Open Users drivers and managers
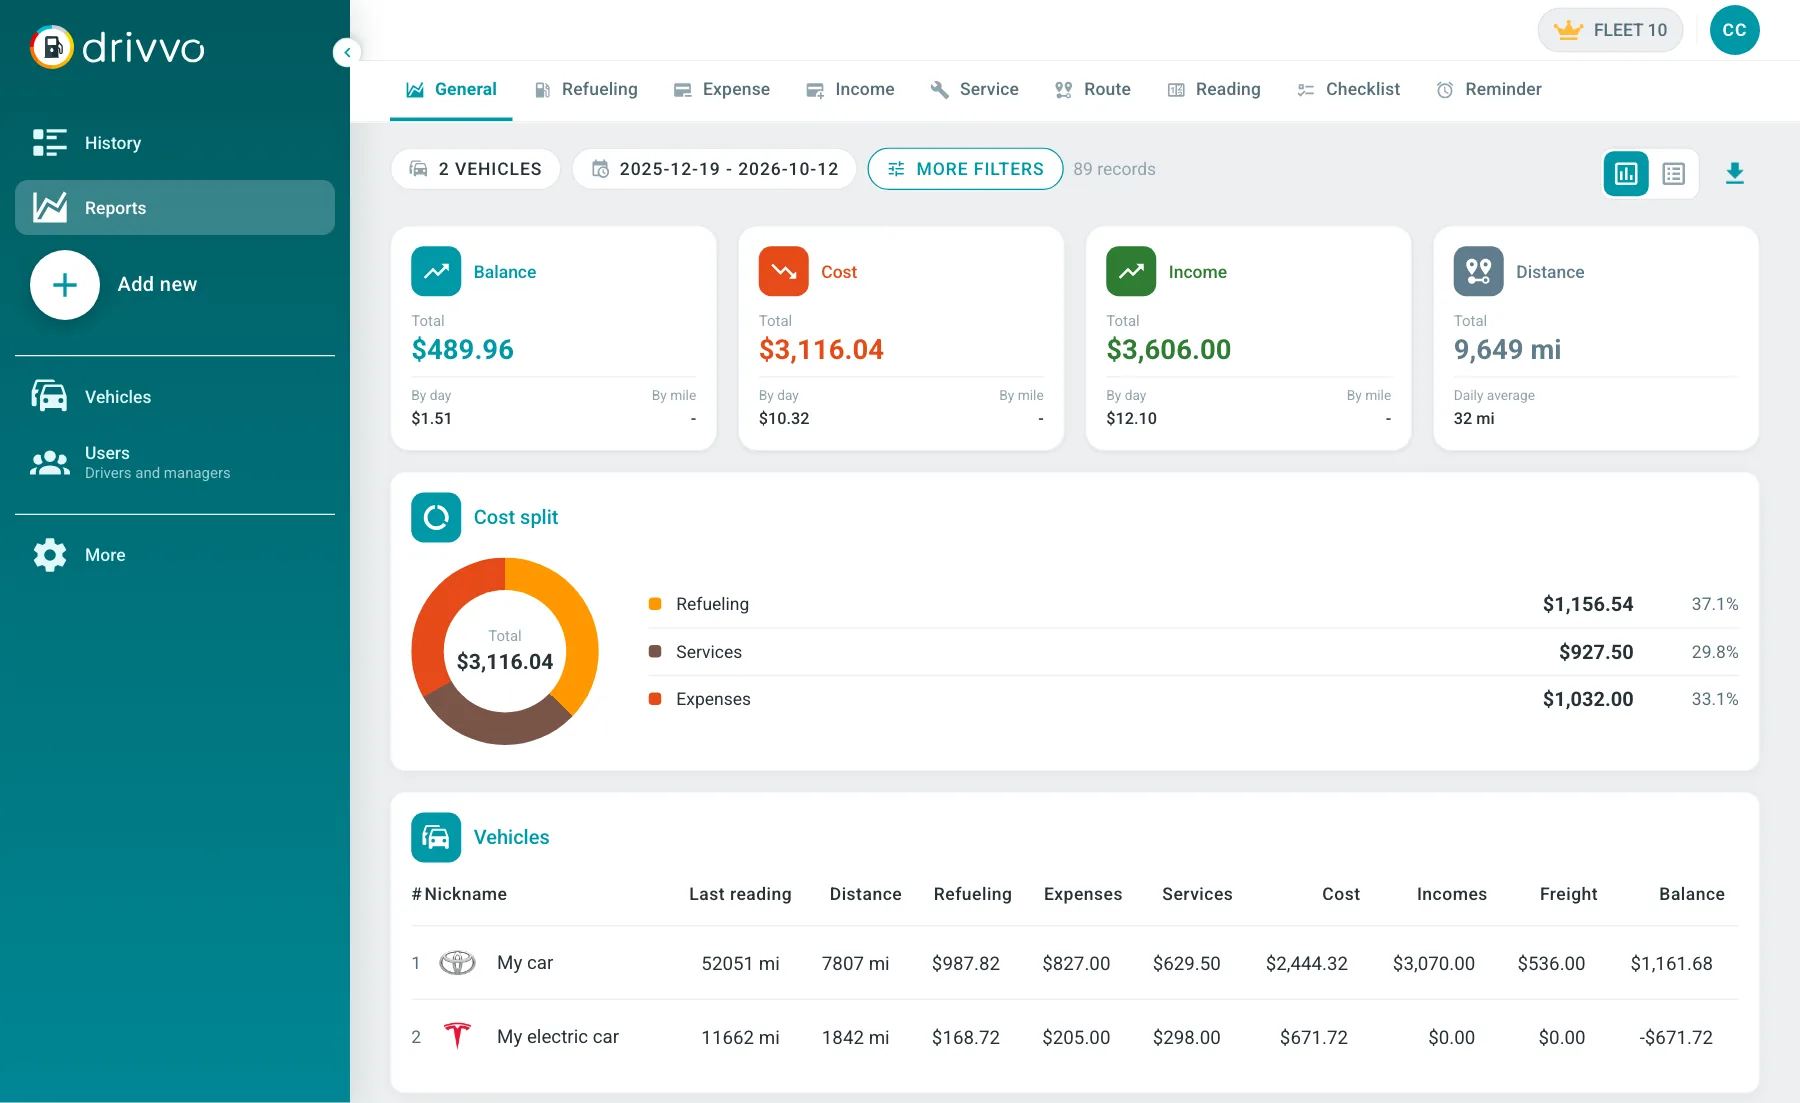The image size is (1800, 1103). pos(175,462)
